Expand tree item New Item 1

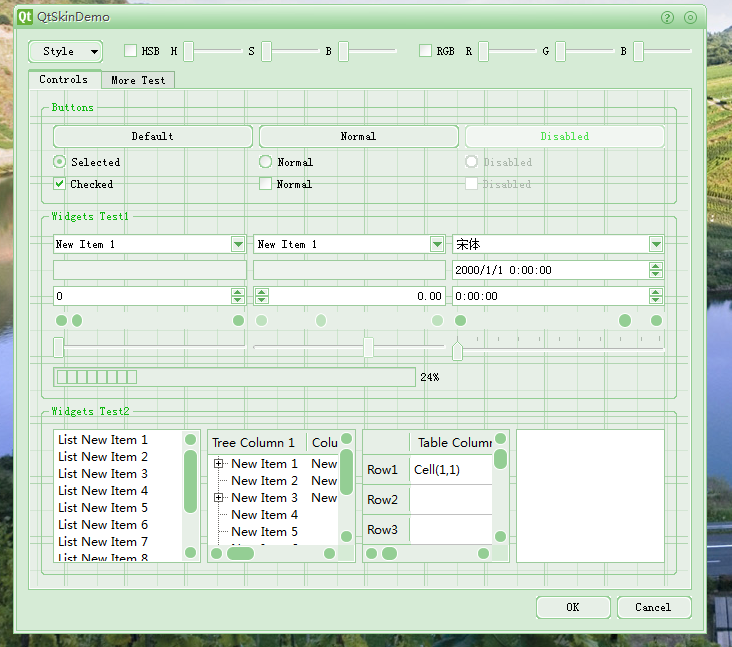(x=218, y=464)
